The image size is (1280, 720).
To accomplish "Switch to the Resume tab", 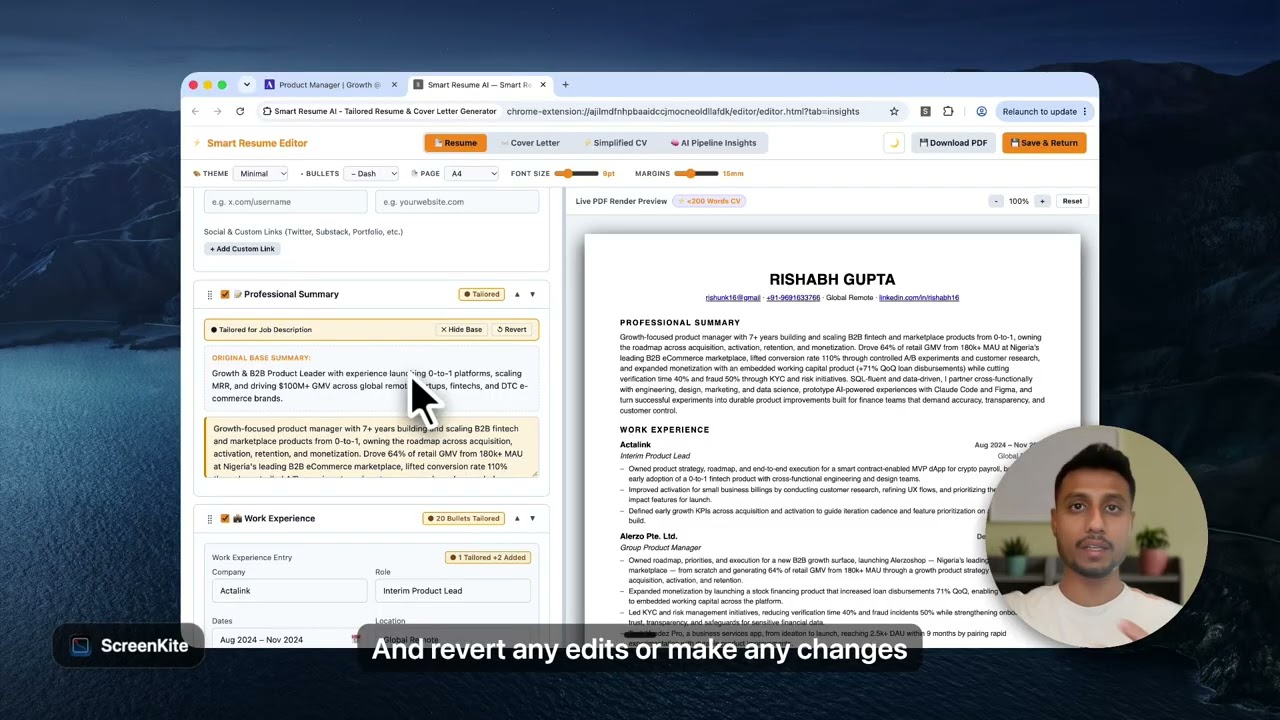I will (455, 143).
